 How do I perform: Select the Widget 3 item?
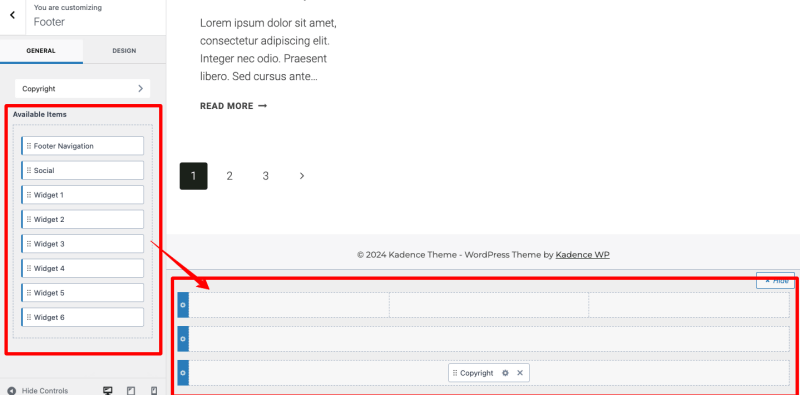(x=83, y=244)
